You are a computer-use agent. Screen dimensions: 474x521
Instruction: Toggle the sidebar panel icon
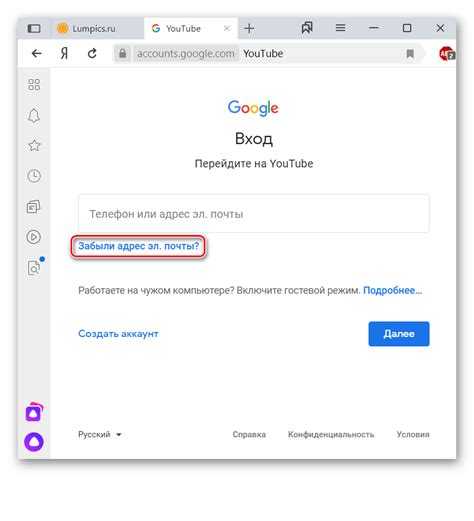coord(34,28)
